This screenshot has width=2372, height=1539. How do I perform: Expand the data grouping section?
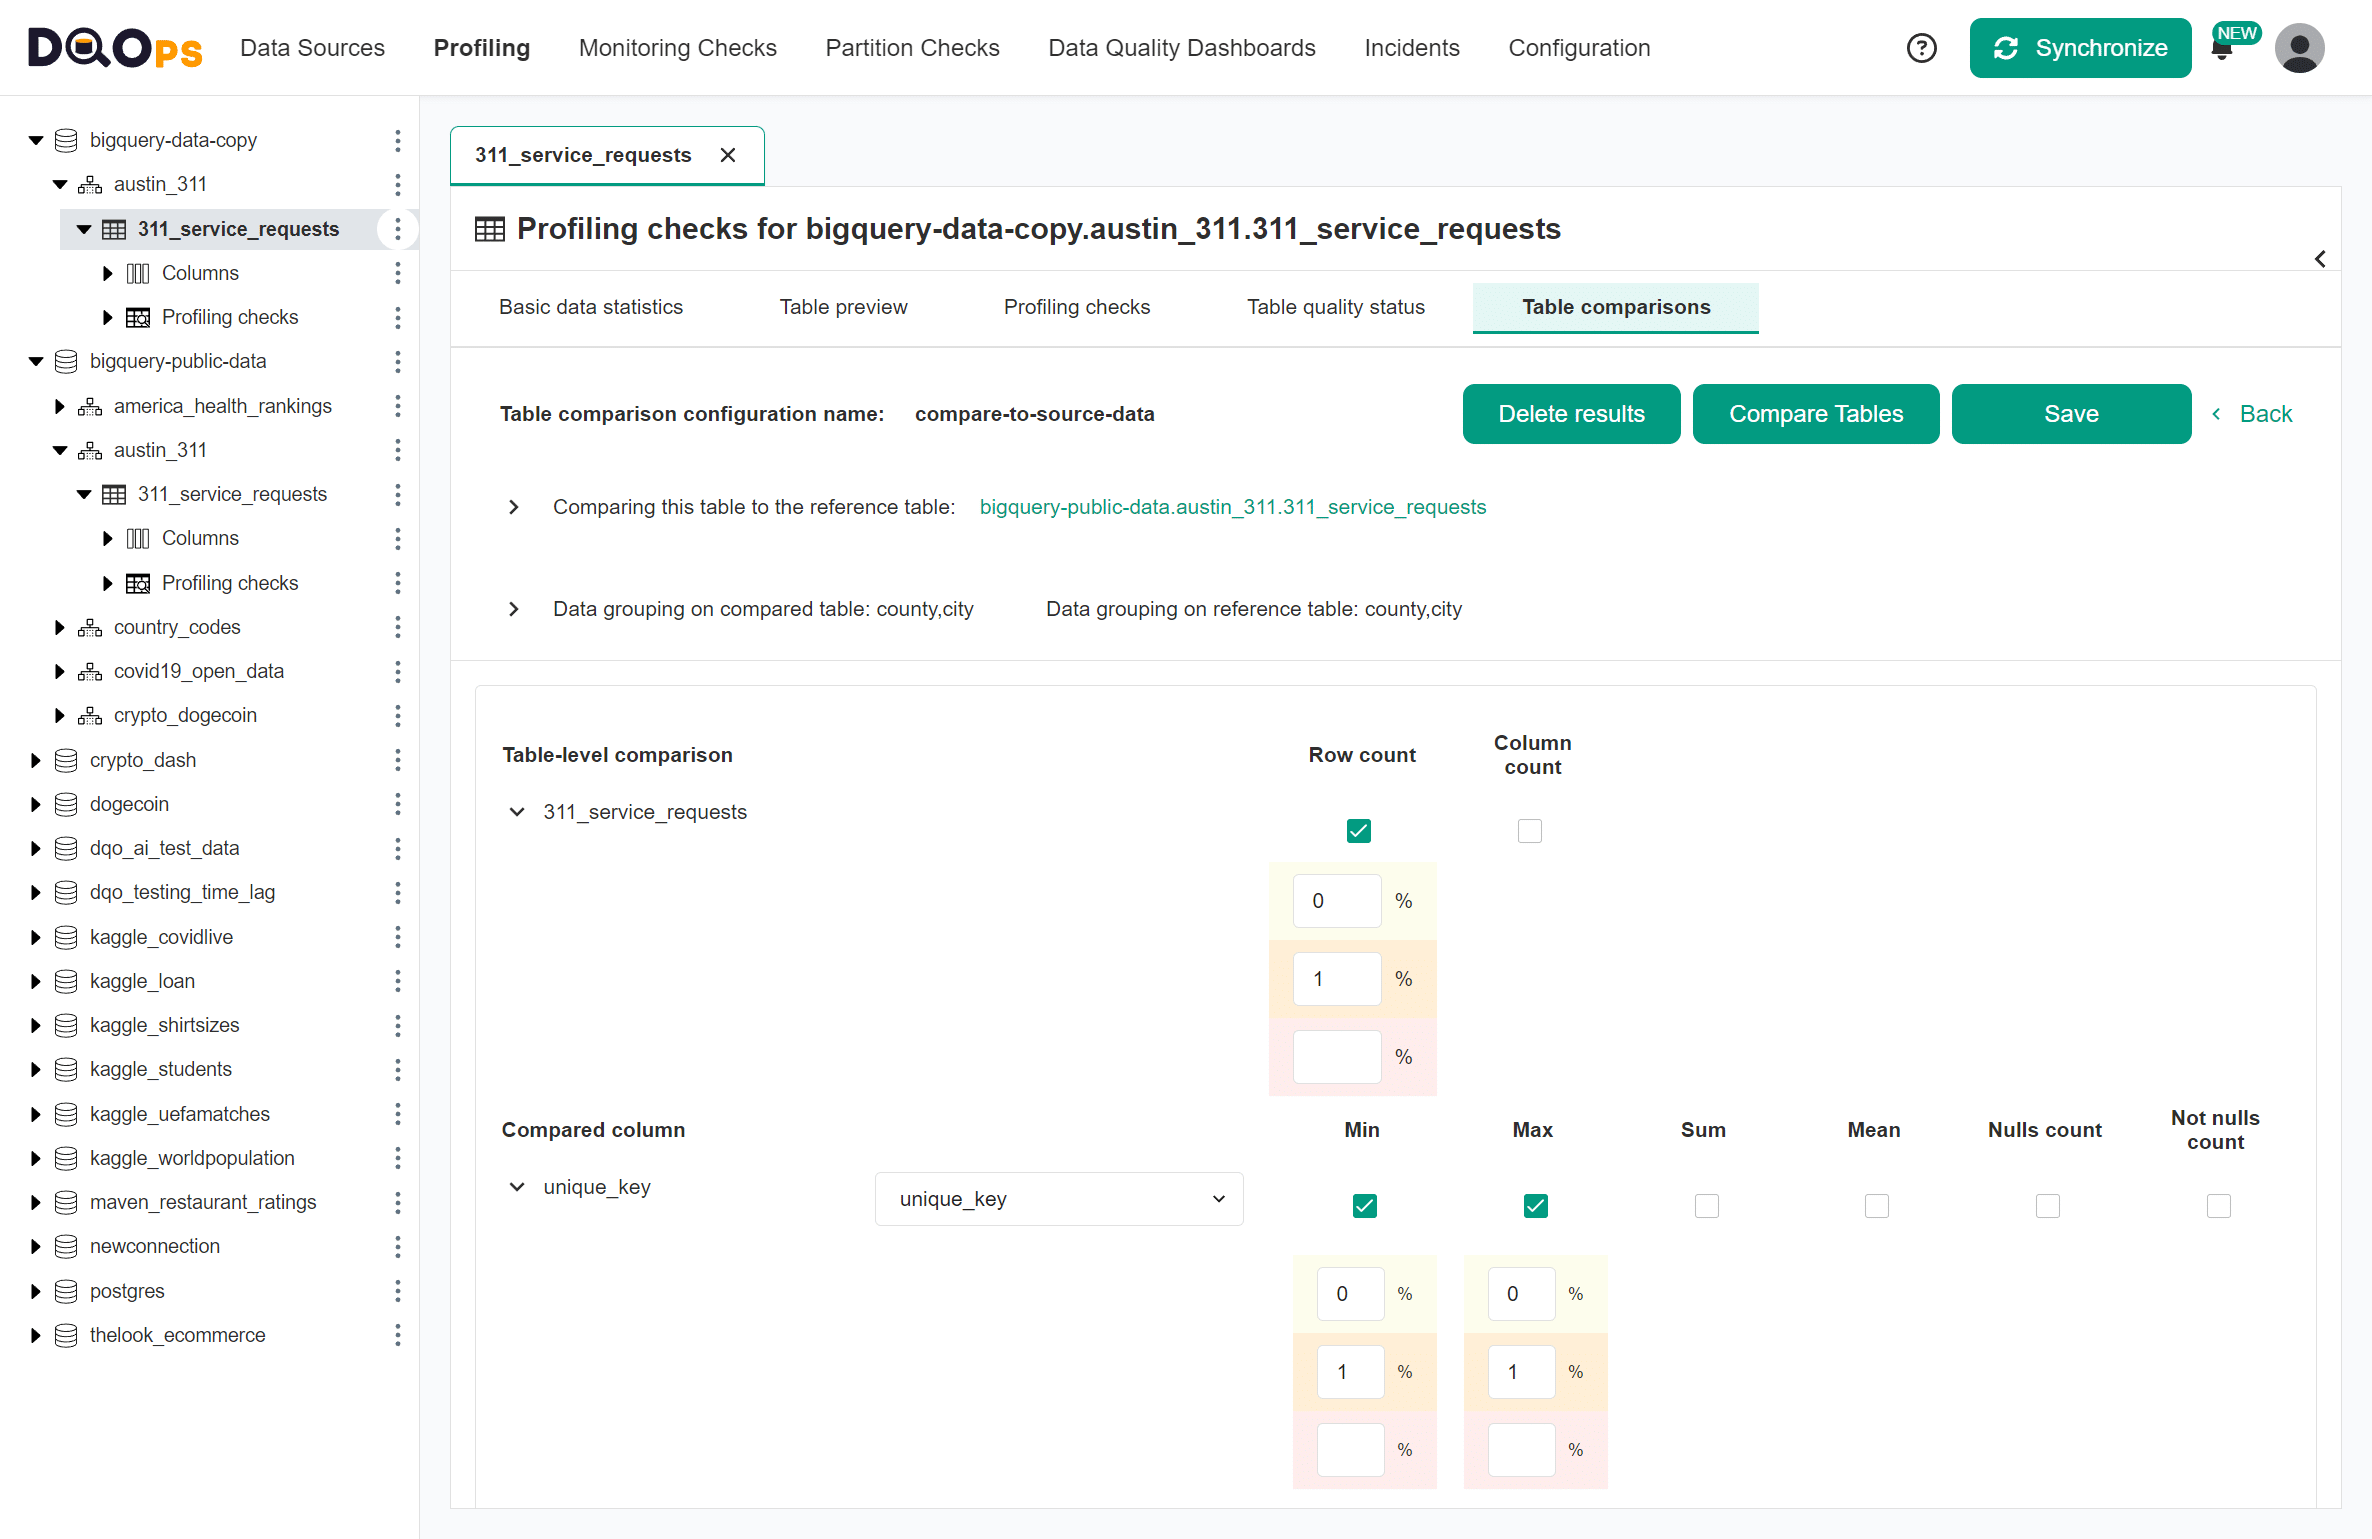[x=514, y=609]
